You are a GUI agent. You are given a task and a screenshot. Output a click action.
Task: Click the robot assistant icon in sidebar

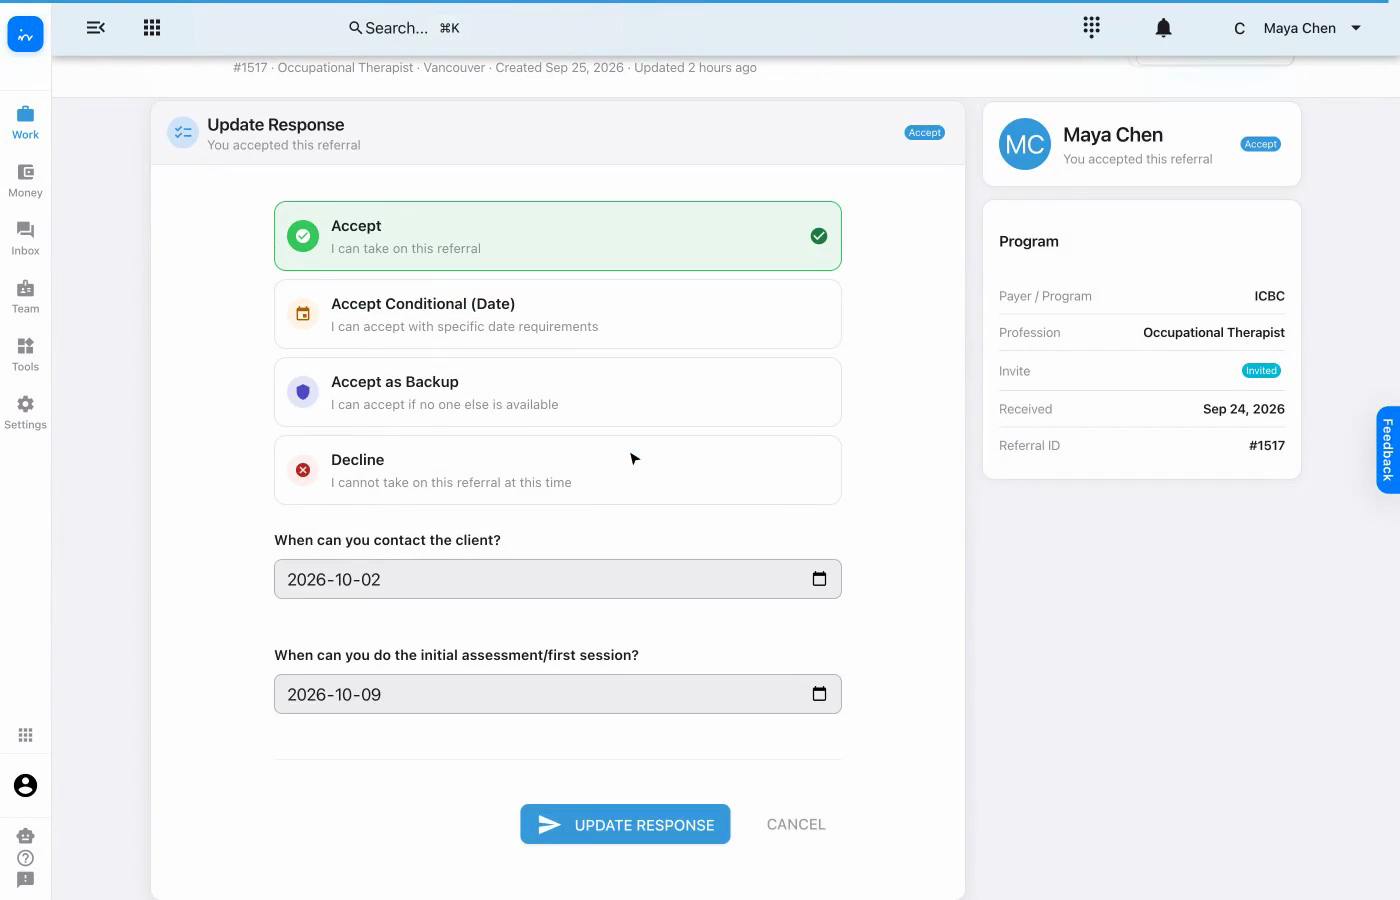[x=25, y=835]
